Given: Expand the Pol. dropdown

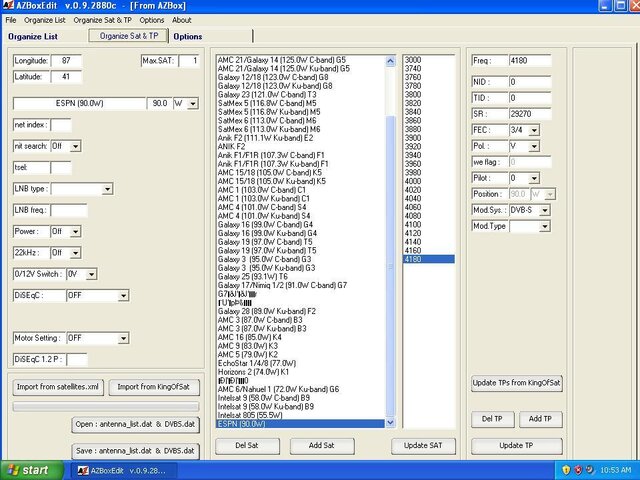Looking at the screenshot, I should coord(534,146).
